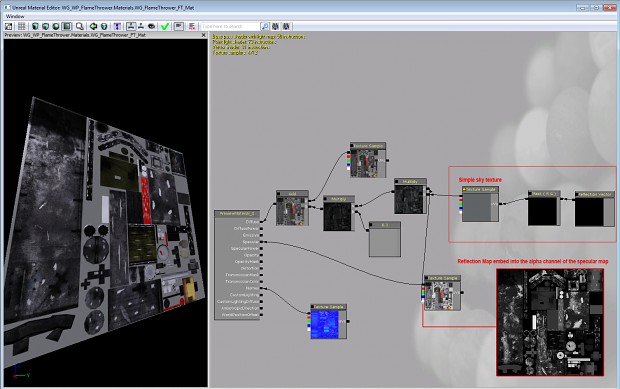Toggle preview square on upper-right Multiply node

pyautogui.click(x=397, y=181)
